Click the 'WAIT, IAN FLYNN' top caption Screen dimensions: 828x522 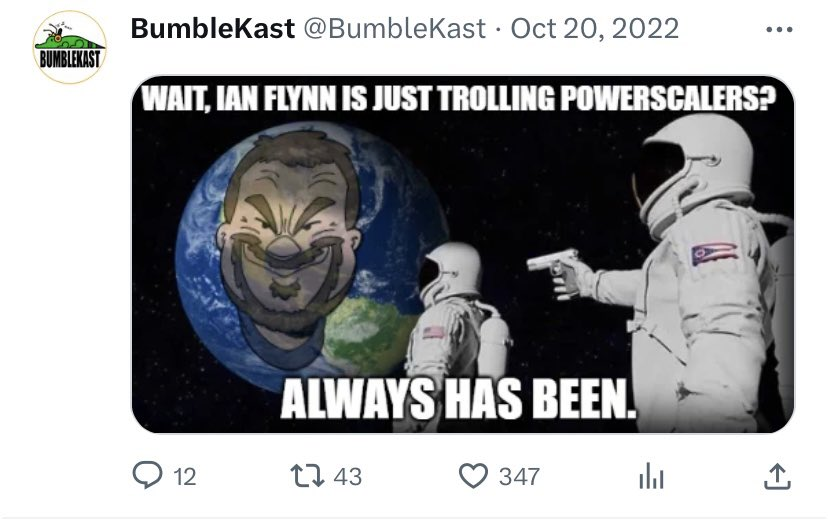460,102
